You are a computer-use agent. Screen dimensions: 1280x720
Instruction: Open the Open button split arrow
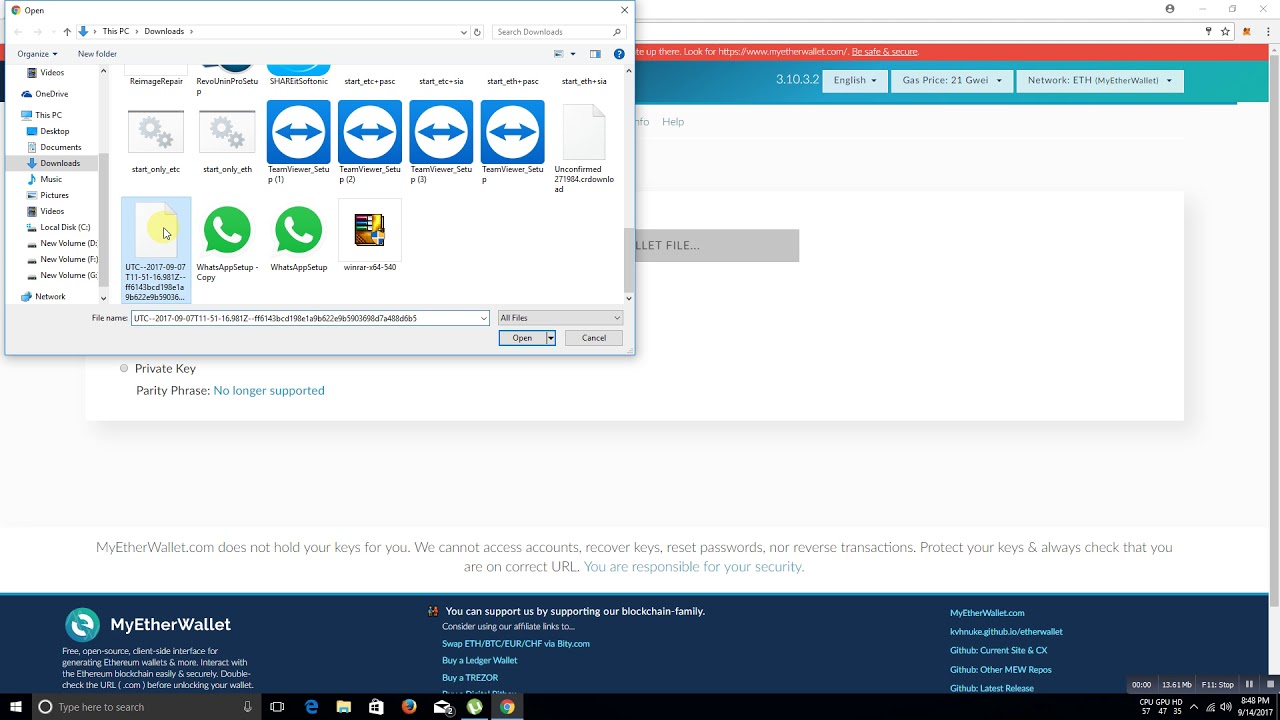[x=550, y=338]
